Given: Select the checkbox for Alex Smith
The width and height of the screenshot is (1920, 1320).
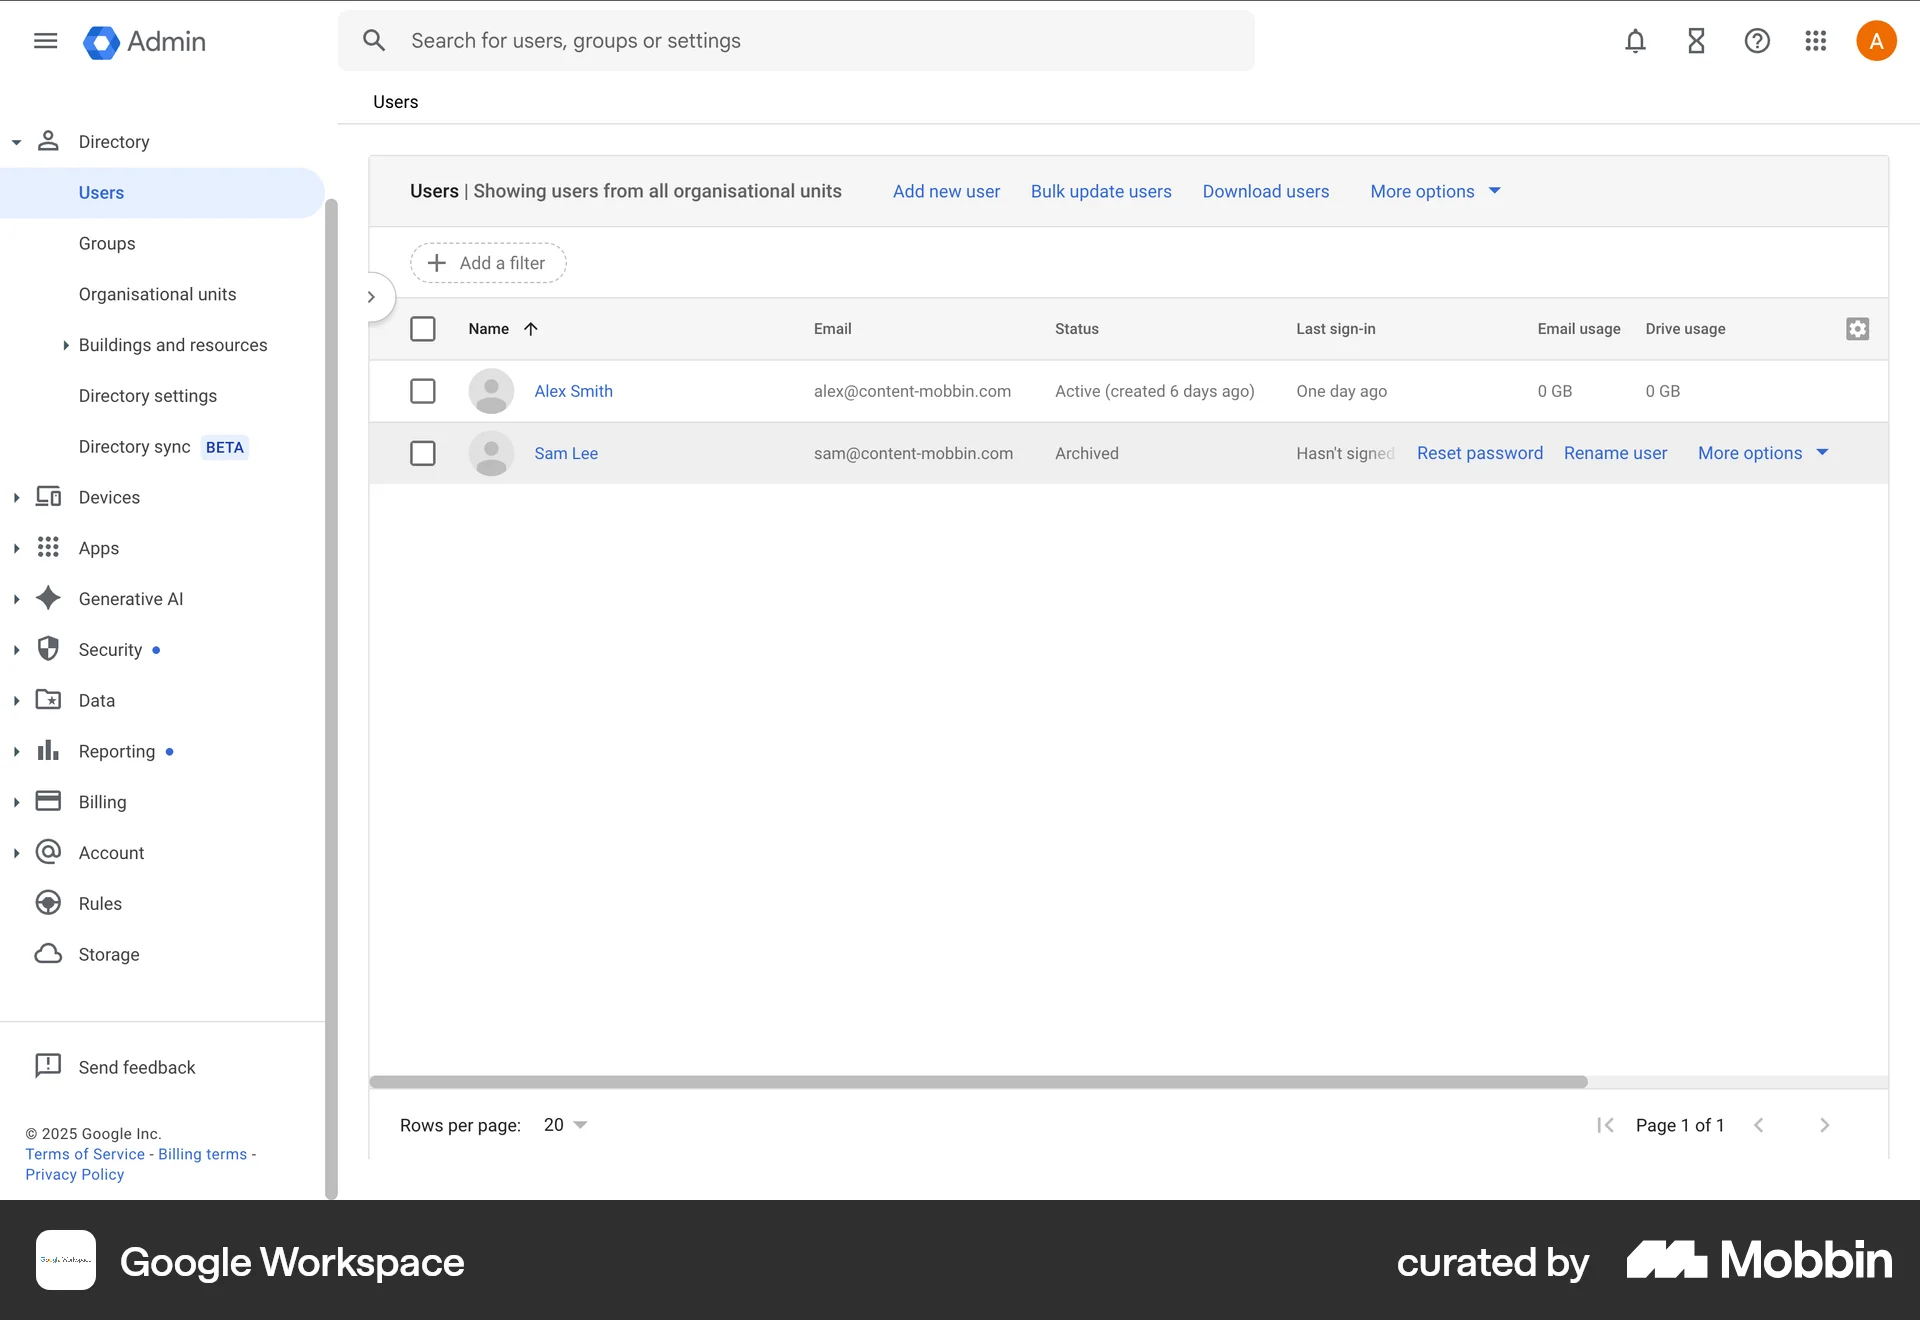Looking at the screenshot, I should coord(422,391).
